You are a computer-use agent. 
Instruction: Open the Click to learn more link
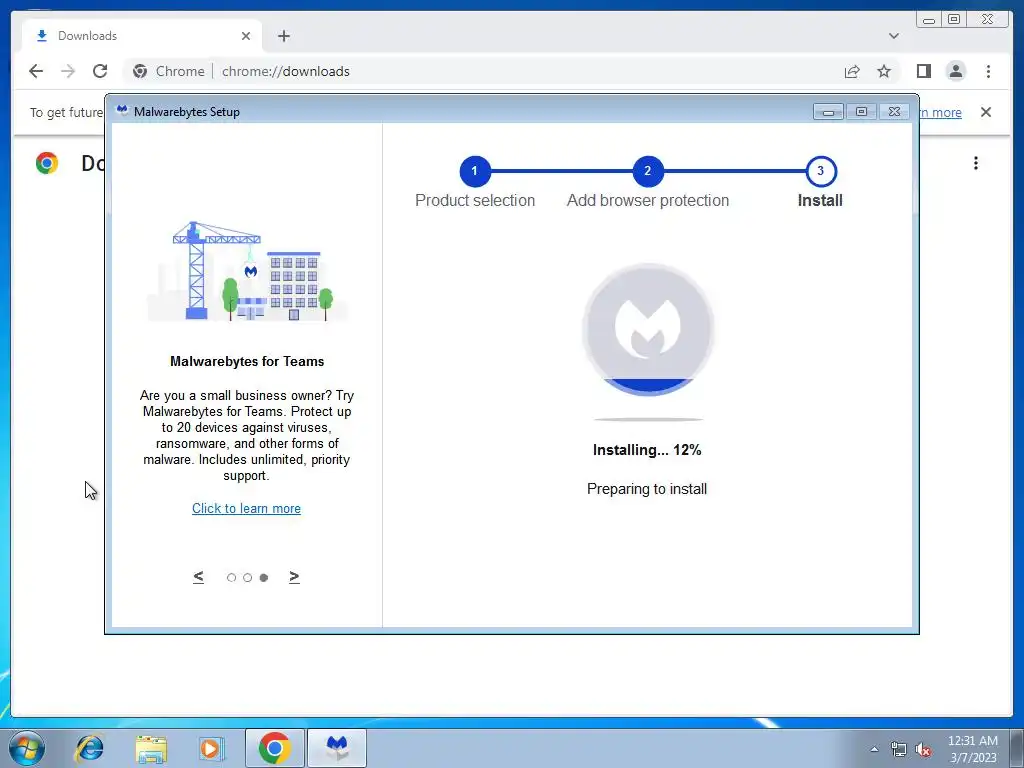[246, 508]
